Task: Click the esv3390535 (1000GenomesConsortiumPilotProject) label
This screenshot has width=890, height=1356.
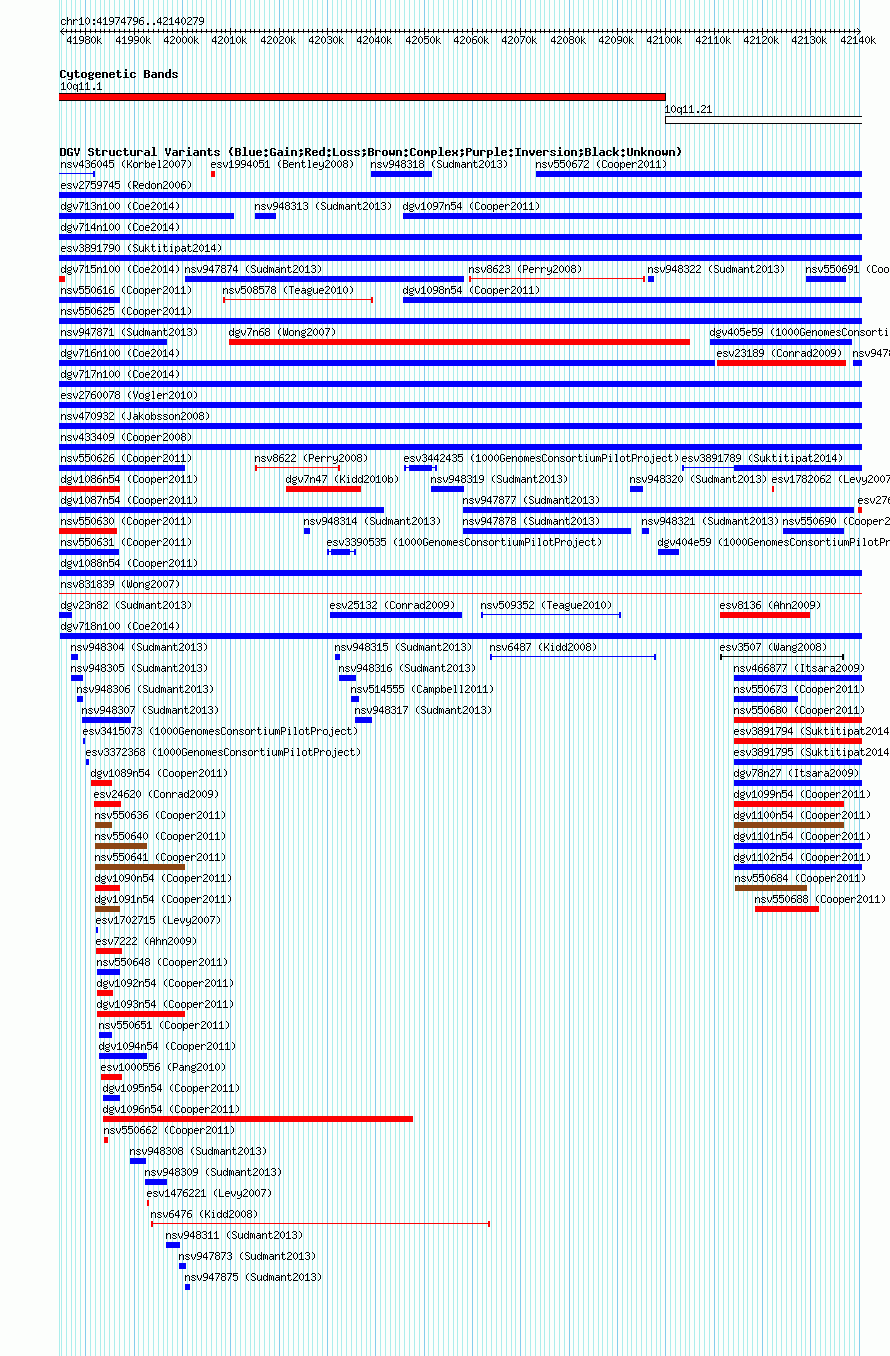Action: point(464,542)
